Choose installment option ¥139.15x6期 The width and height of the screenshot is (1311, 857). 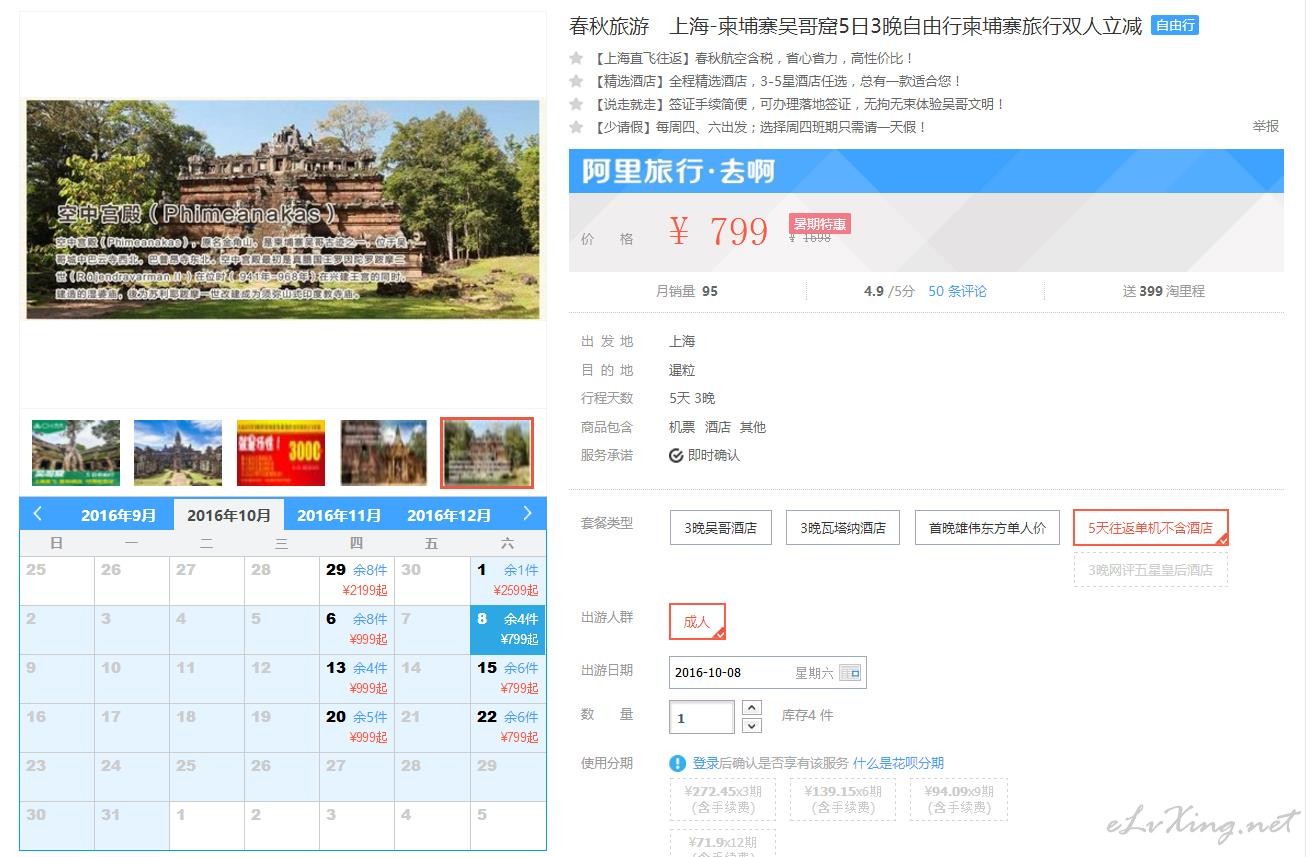coord(843,799)
